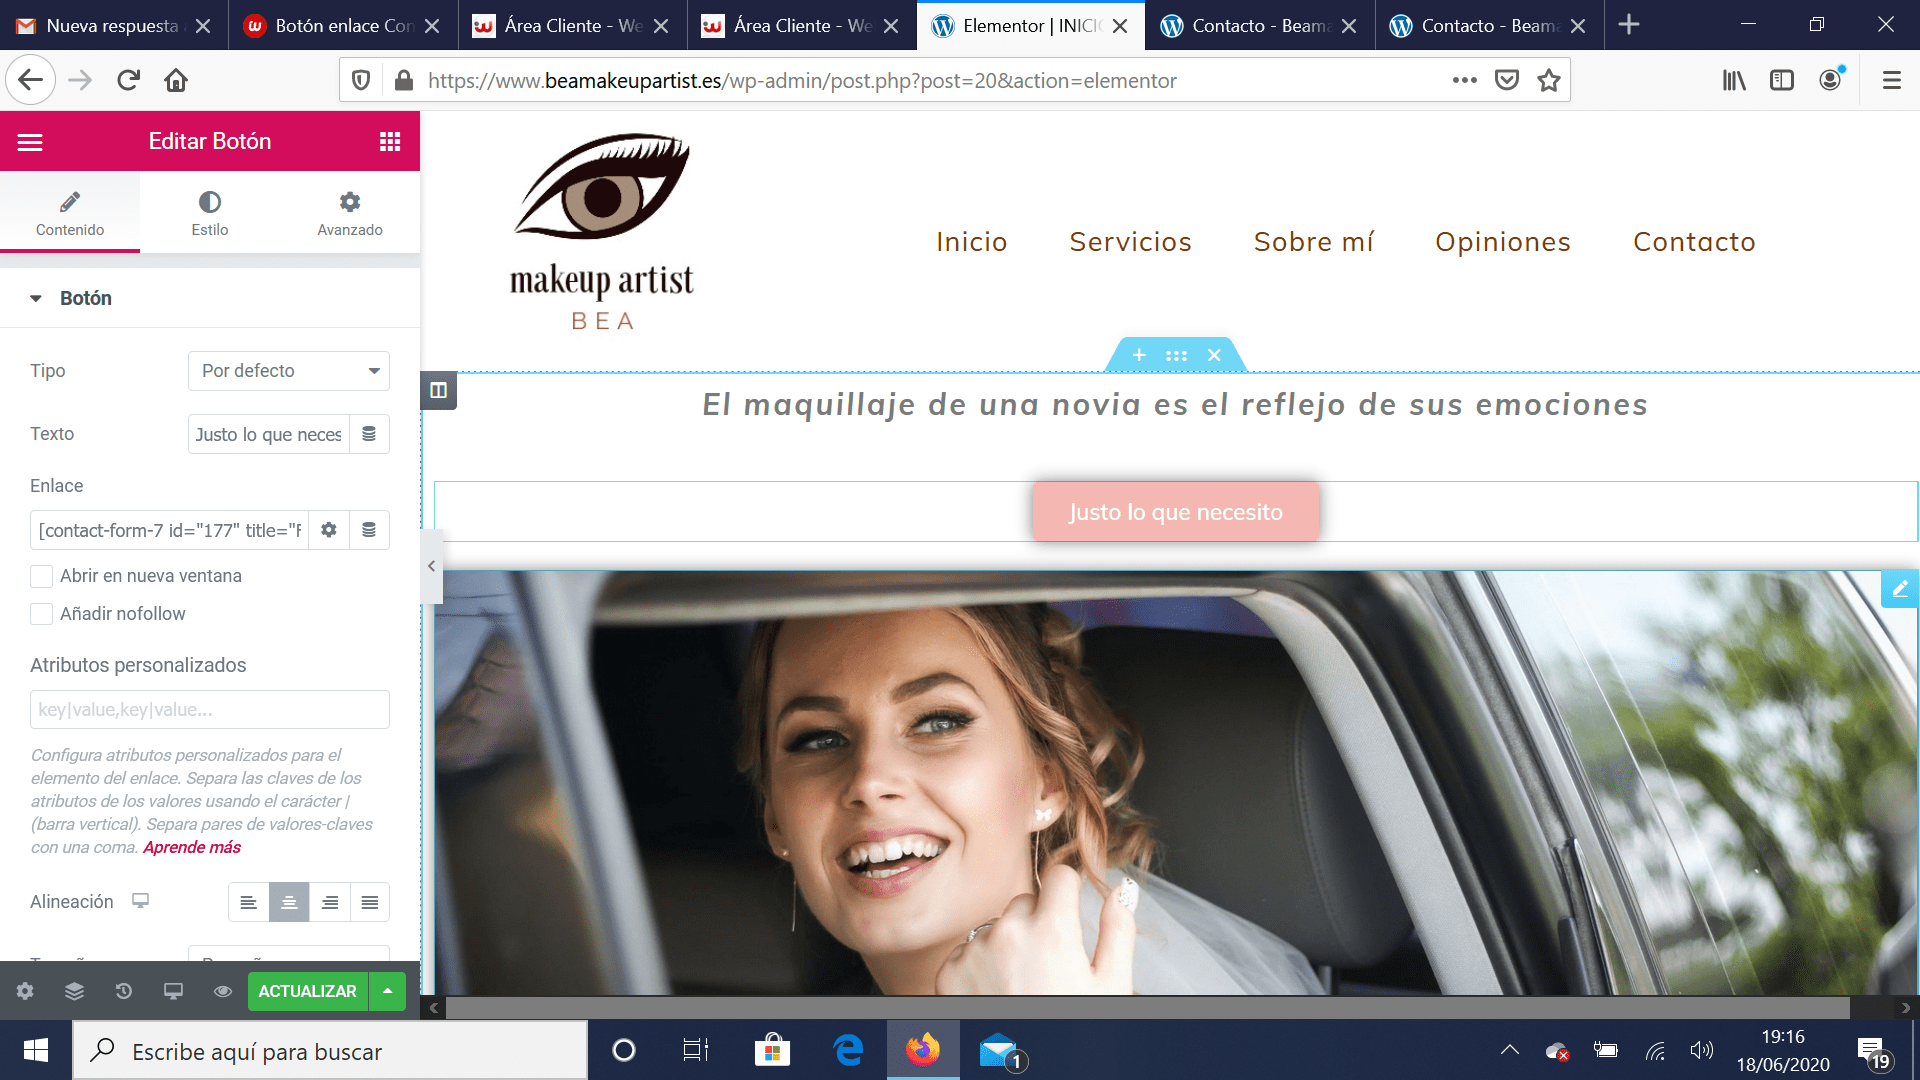The height and width of the screenshot is (1080, 1920).
Task: Expand save options arrow beside ACTUALIZAR
Action: coord(387,991)
